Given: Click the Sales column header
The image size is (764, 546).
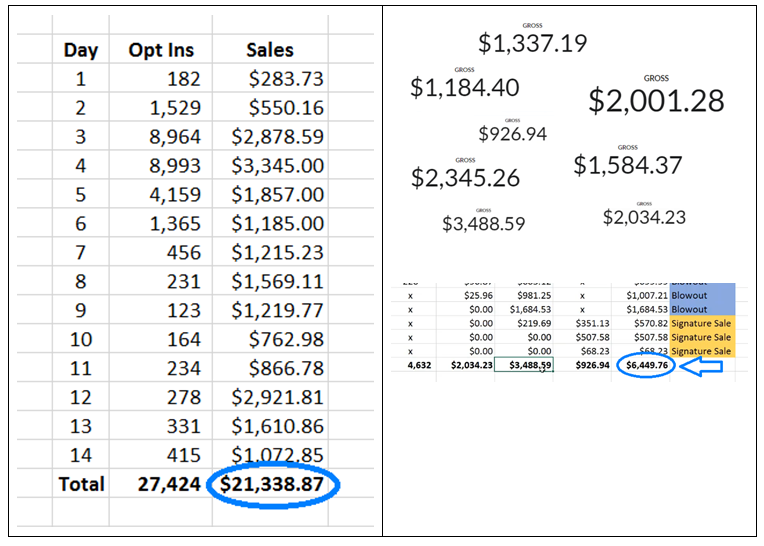Looking at the screenshot, I should [x=270, y=49].
